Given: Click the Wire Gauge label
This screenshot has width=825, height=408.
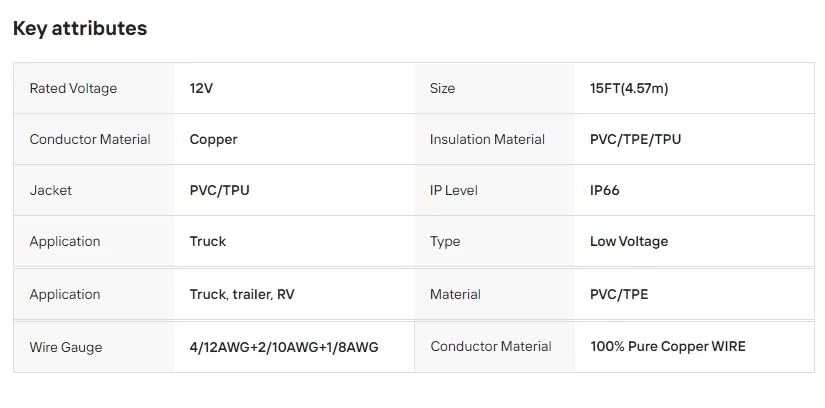Looking at the screenshot, I should coord(66,347).
